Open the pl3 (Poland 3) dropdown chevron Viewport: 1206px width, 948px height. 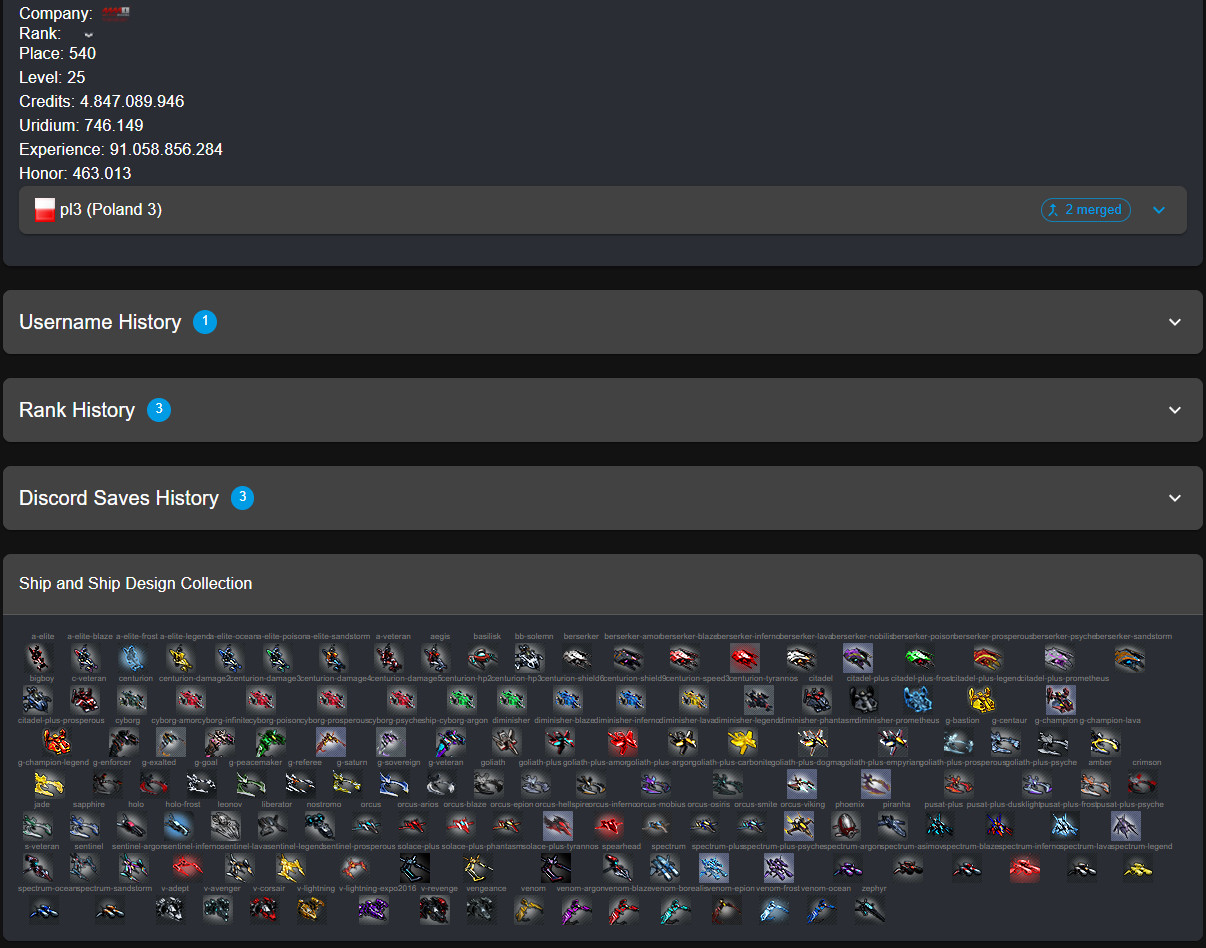[1159, 210]
